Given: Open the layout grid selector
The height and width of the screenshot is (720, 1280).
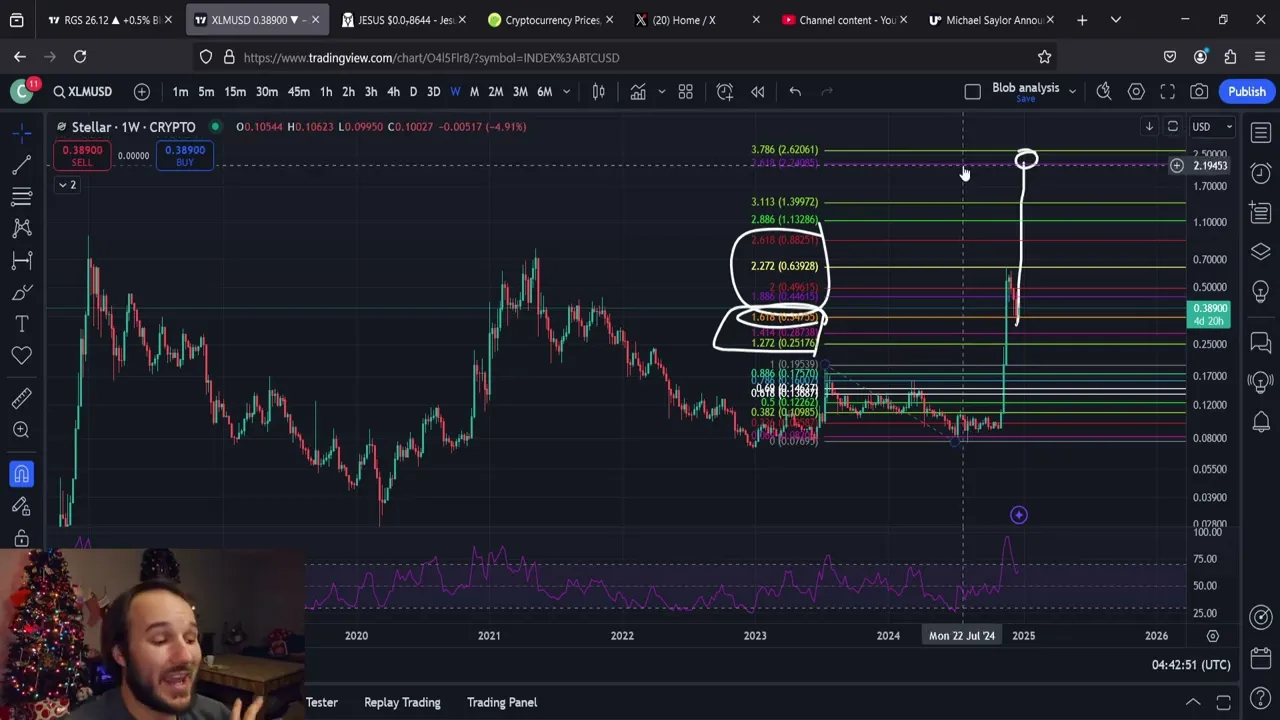Looking at the screenshot, I should pyautogui.click(x=686, y=92).
